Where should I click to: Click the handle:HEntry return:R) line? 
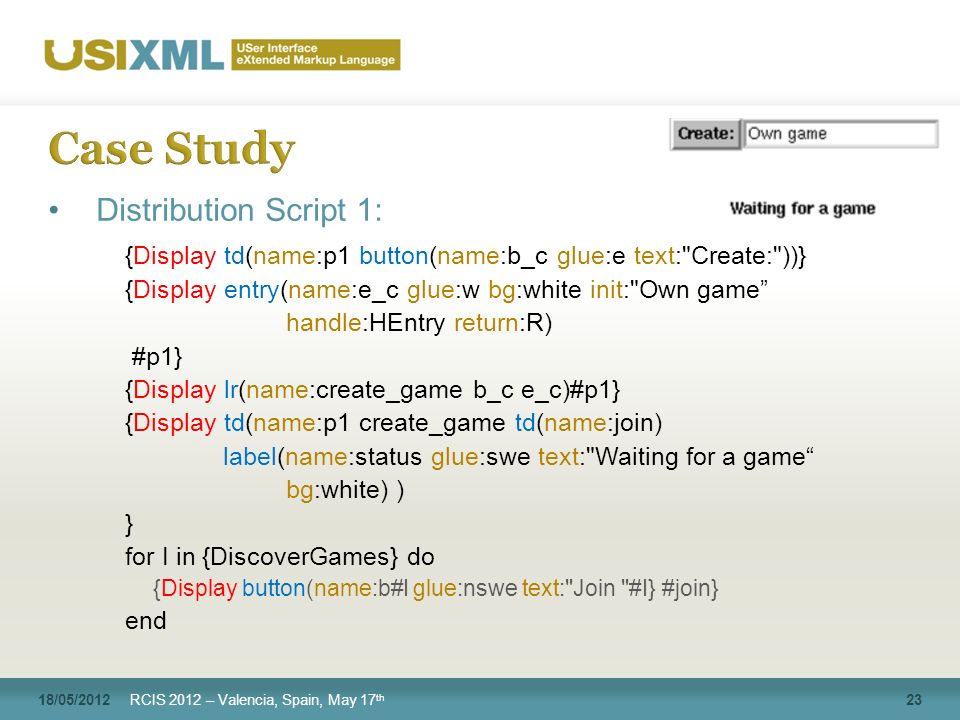point(419,323)
